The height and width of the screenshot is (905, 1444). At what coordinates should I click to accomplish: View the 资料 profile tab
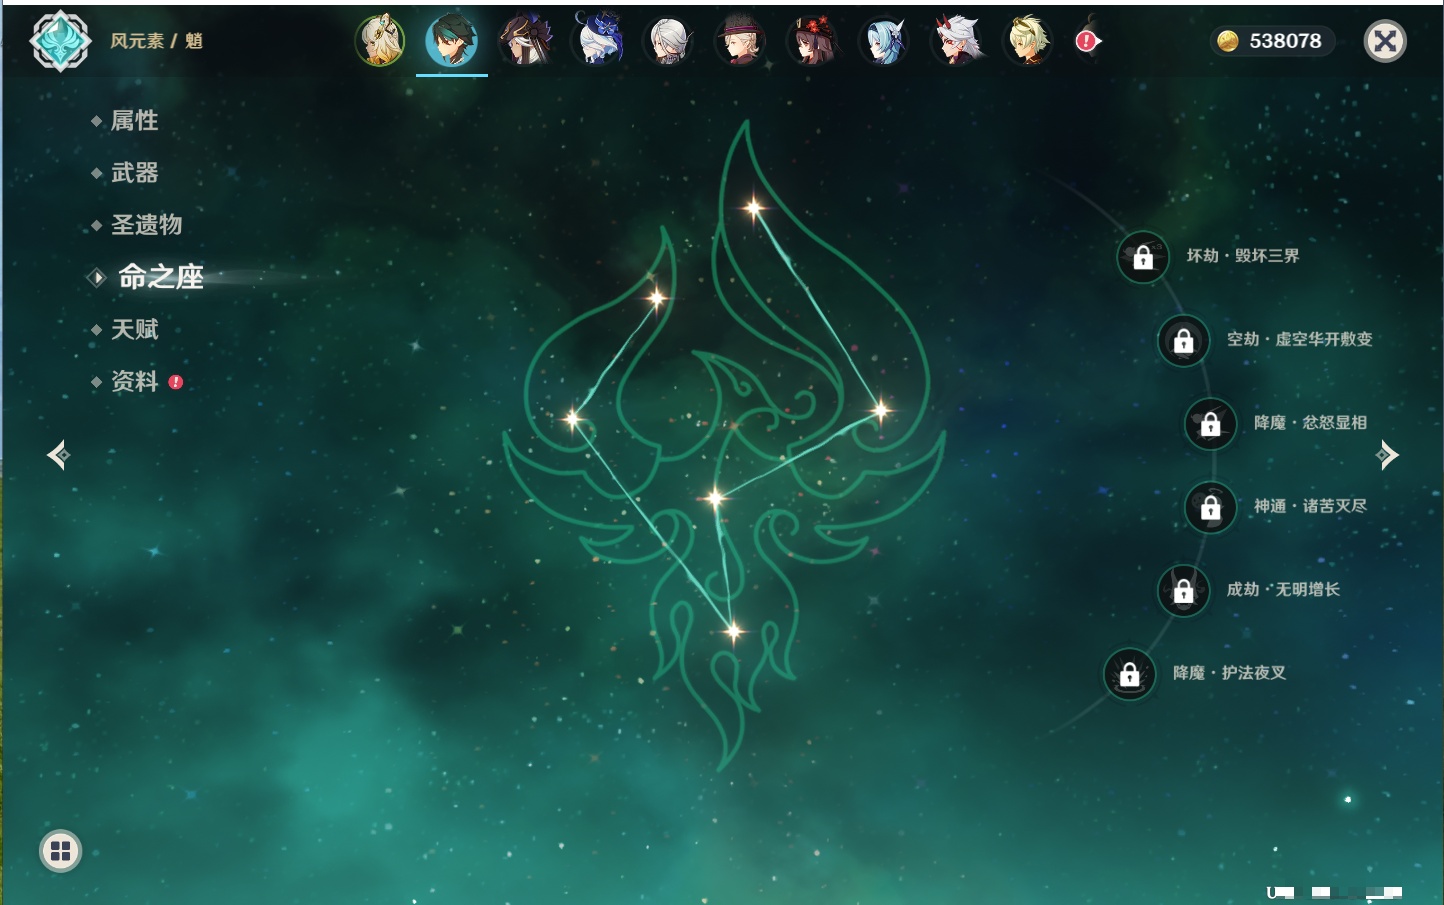[x=134, y=381]
